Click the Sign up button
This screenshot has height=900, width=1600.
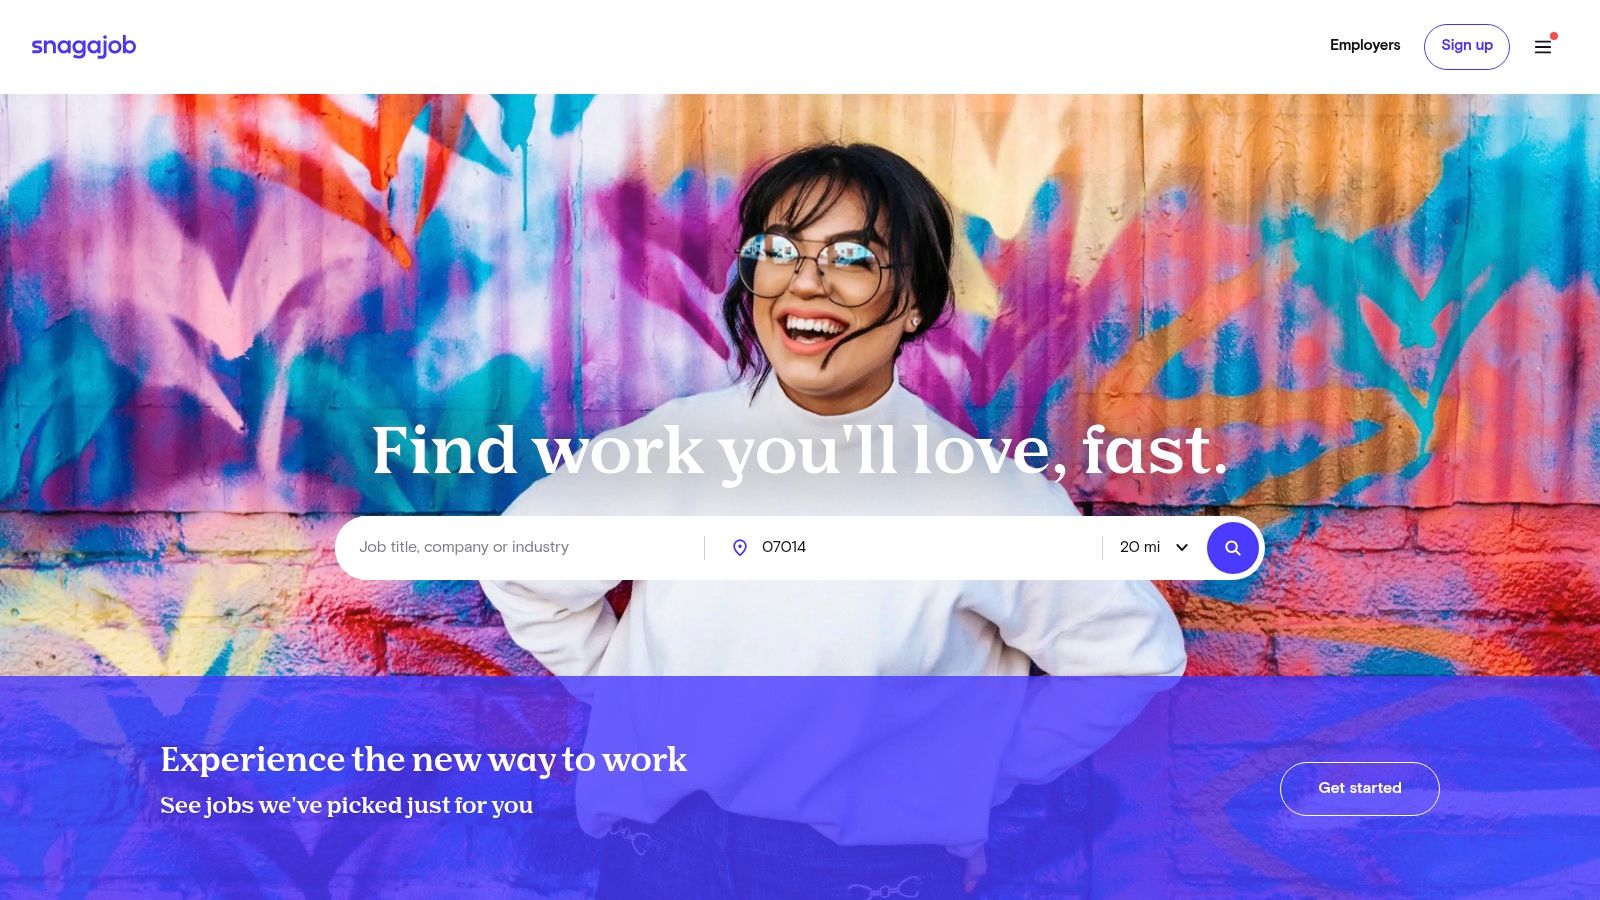[1467, 46]
